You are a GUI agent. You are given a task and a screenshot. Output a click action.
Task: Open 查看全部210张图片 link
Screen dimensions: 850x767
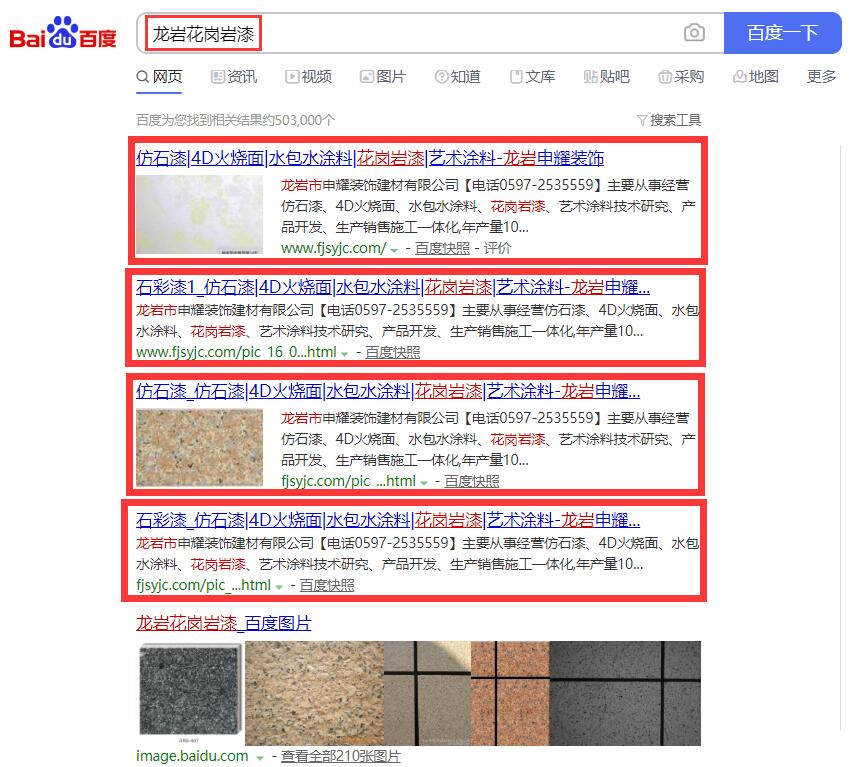pyautogui.click(x=340, y=756)
